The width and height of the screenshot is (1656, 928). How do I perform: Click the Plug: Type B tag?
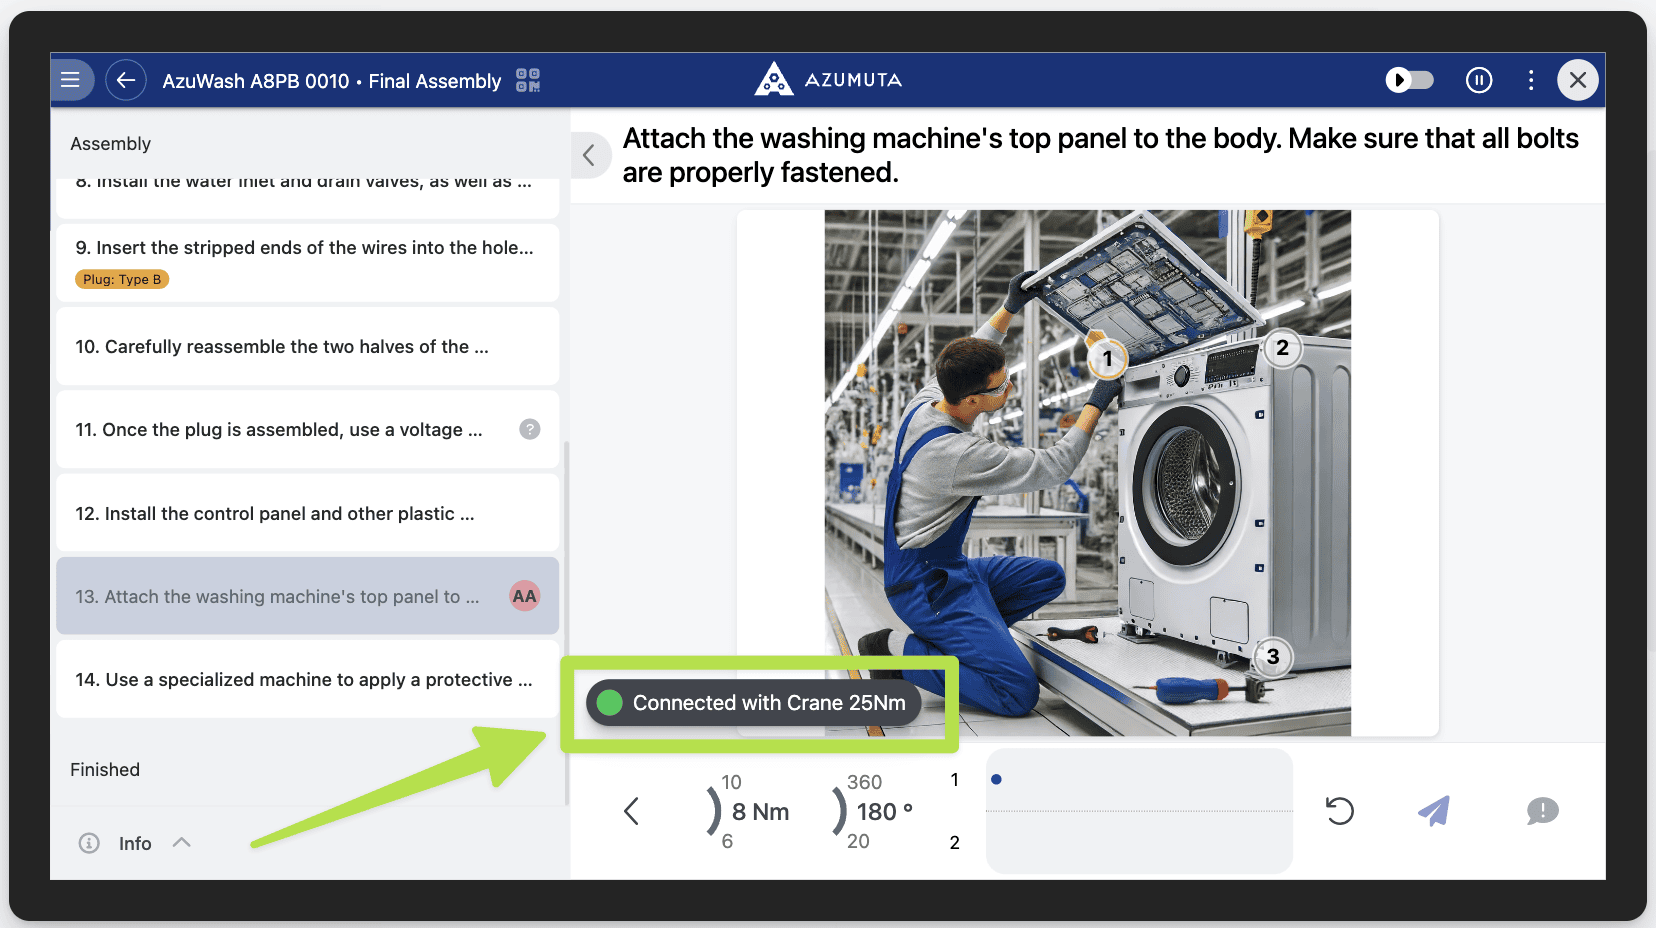(x=122, y=280)
